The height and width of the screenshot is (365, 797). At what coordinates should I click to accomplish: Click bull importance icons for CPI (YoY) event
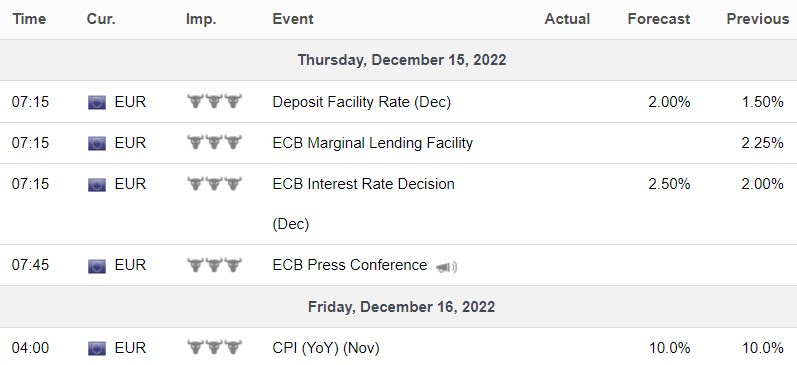pos(214,348)
